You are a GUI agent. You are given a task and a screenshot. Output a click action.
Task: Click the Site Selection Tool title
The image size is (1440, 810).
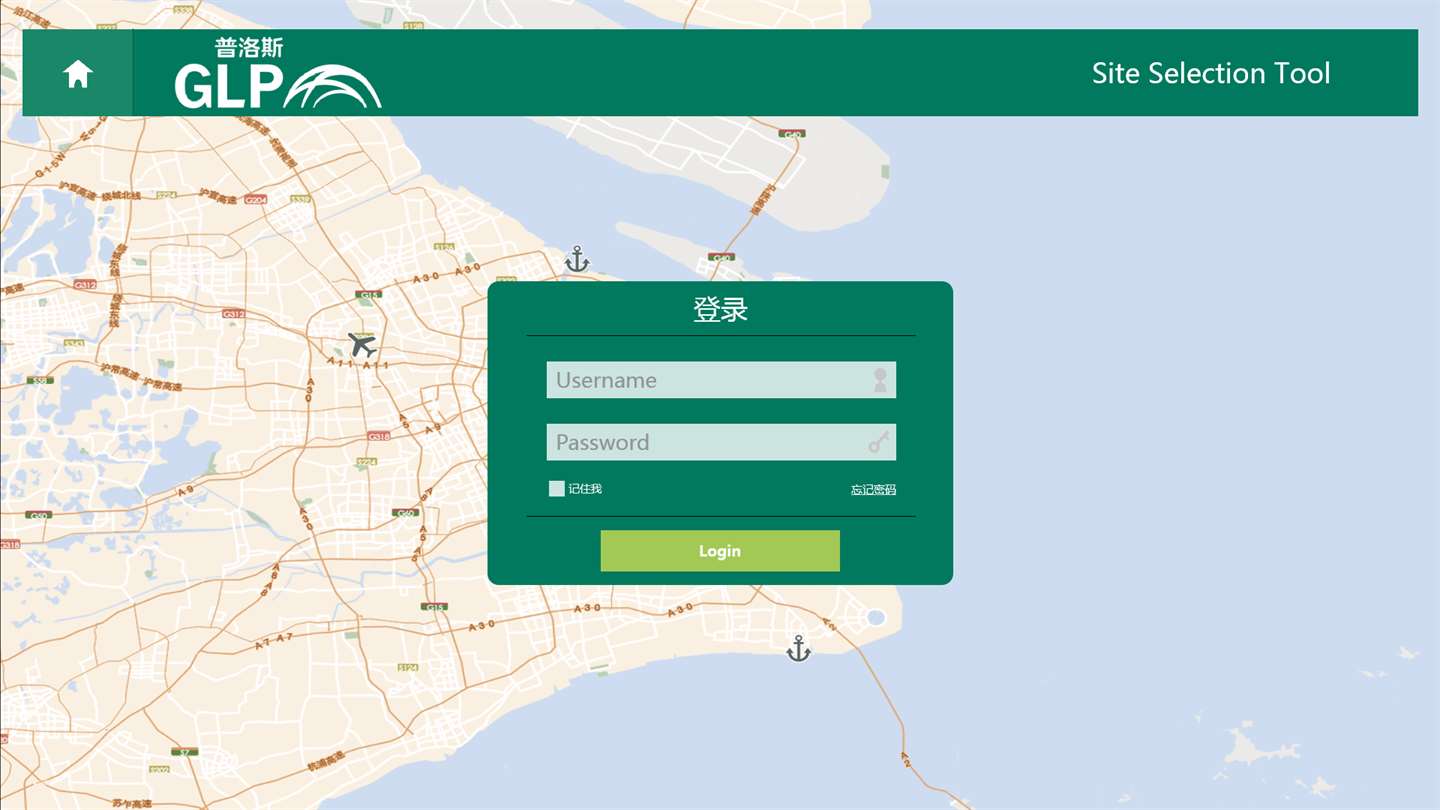click(x=1211, y=73)
